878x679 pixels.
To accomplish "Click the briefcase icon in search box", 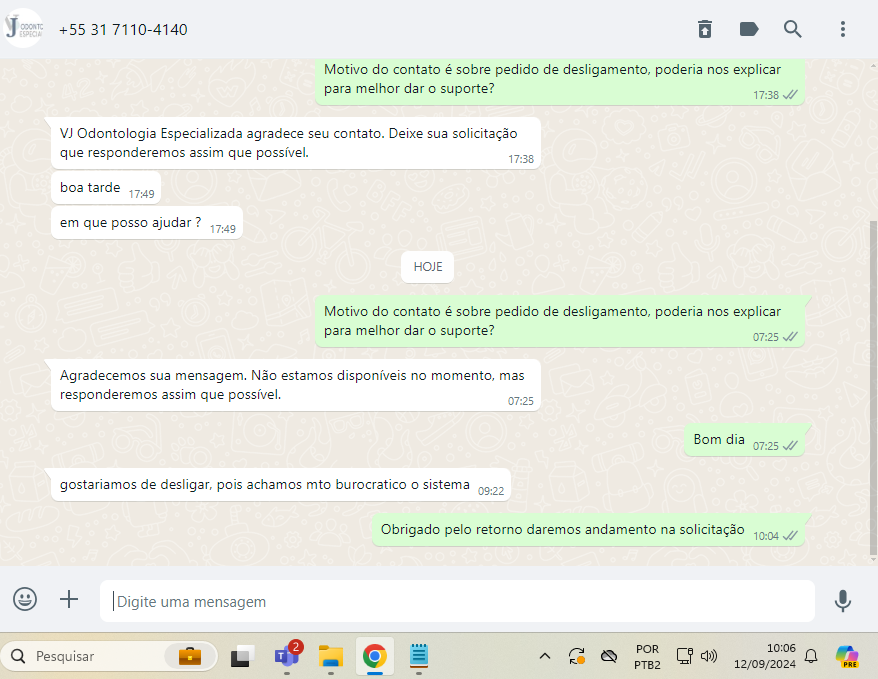I will (190, 655).
